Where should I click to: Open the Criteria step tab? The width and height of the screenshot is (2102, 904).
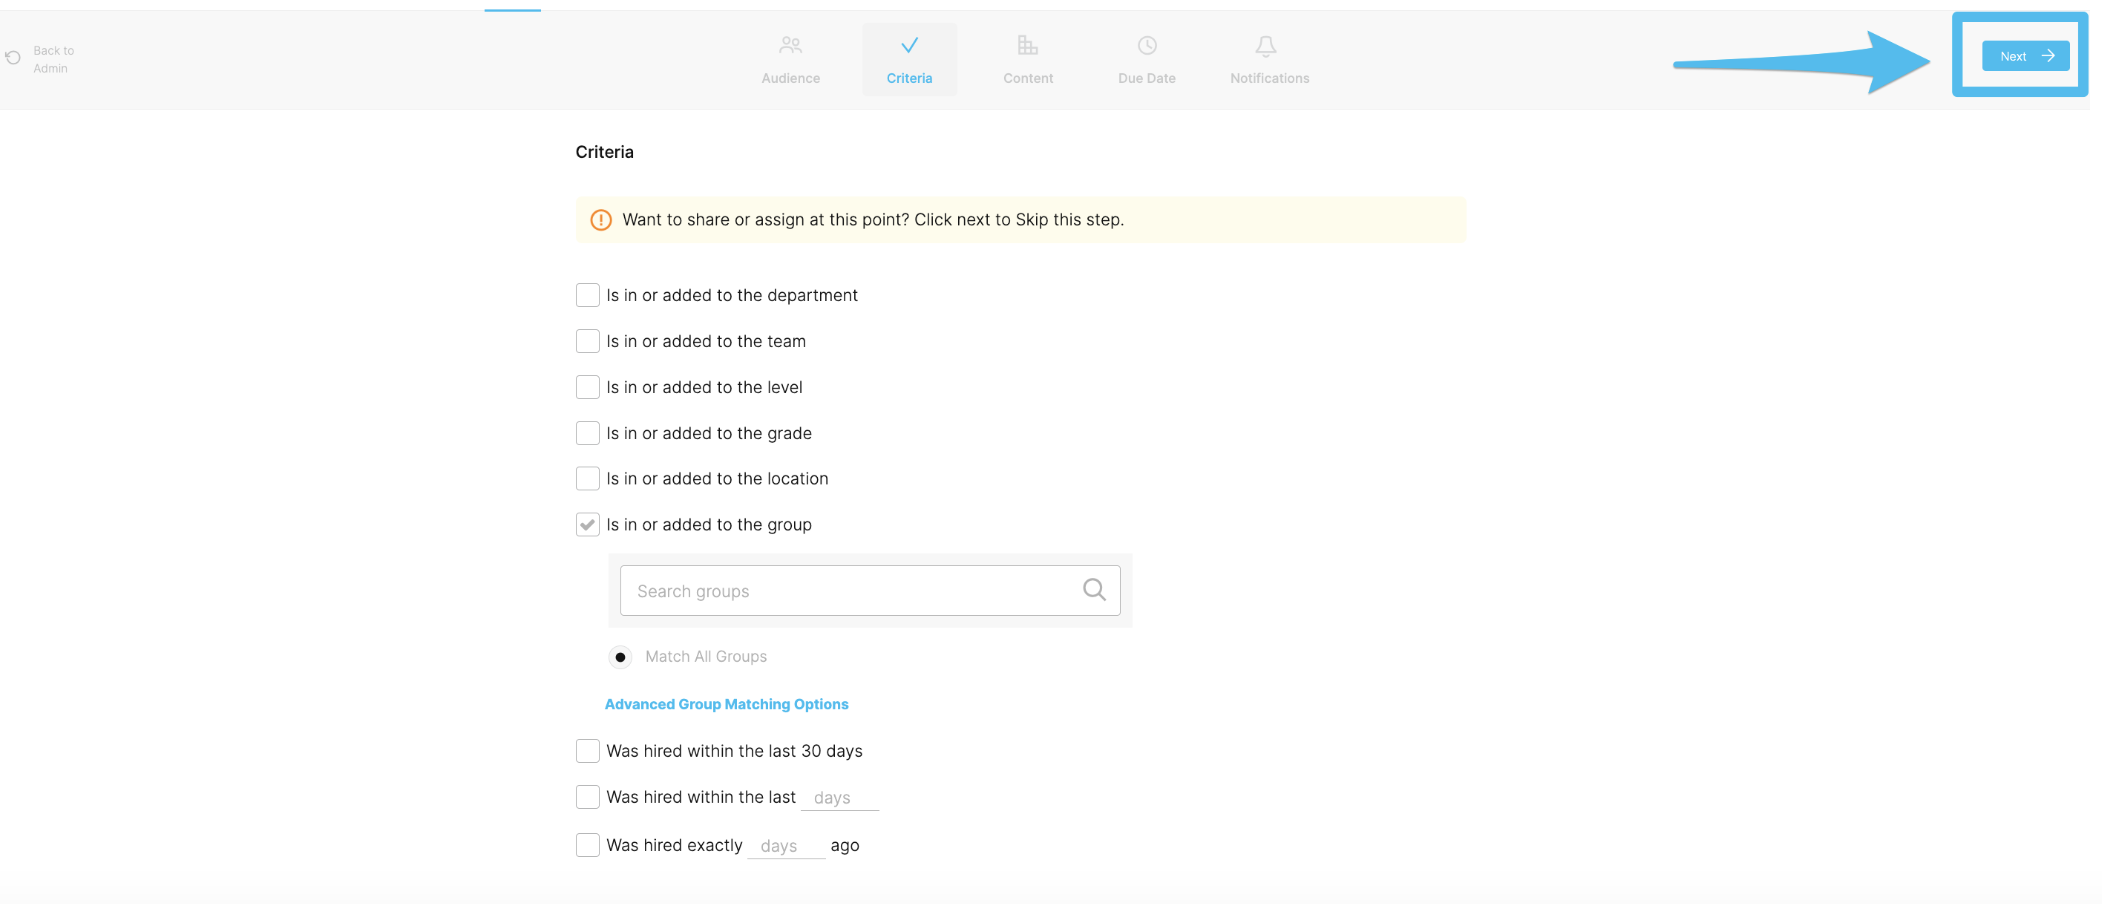909,60
